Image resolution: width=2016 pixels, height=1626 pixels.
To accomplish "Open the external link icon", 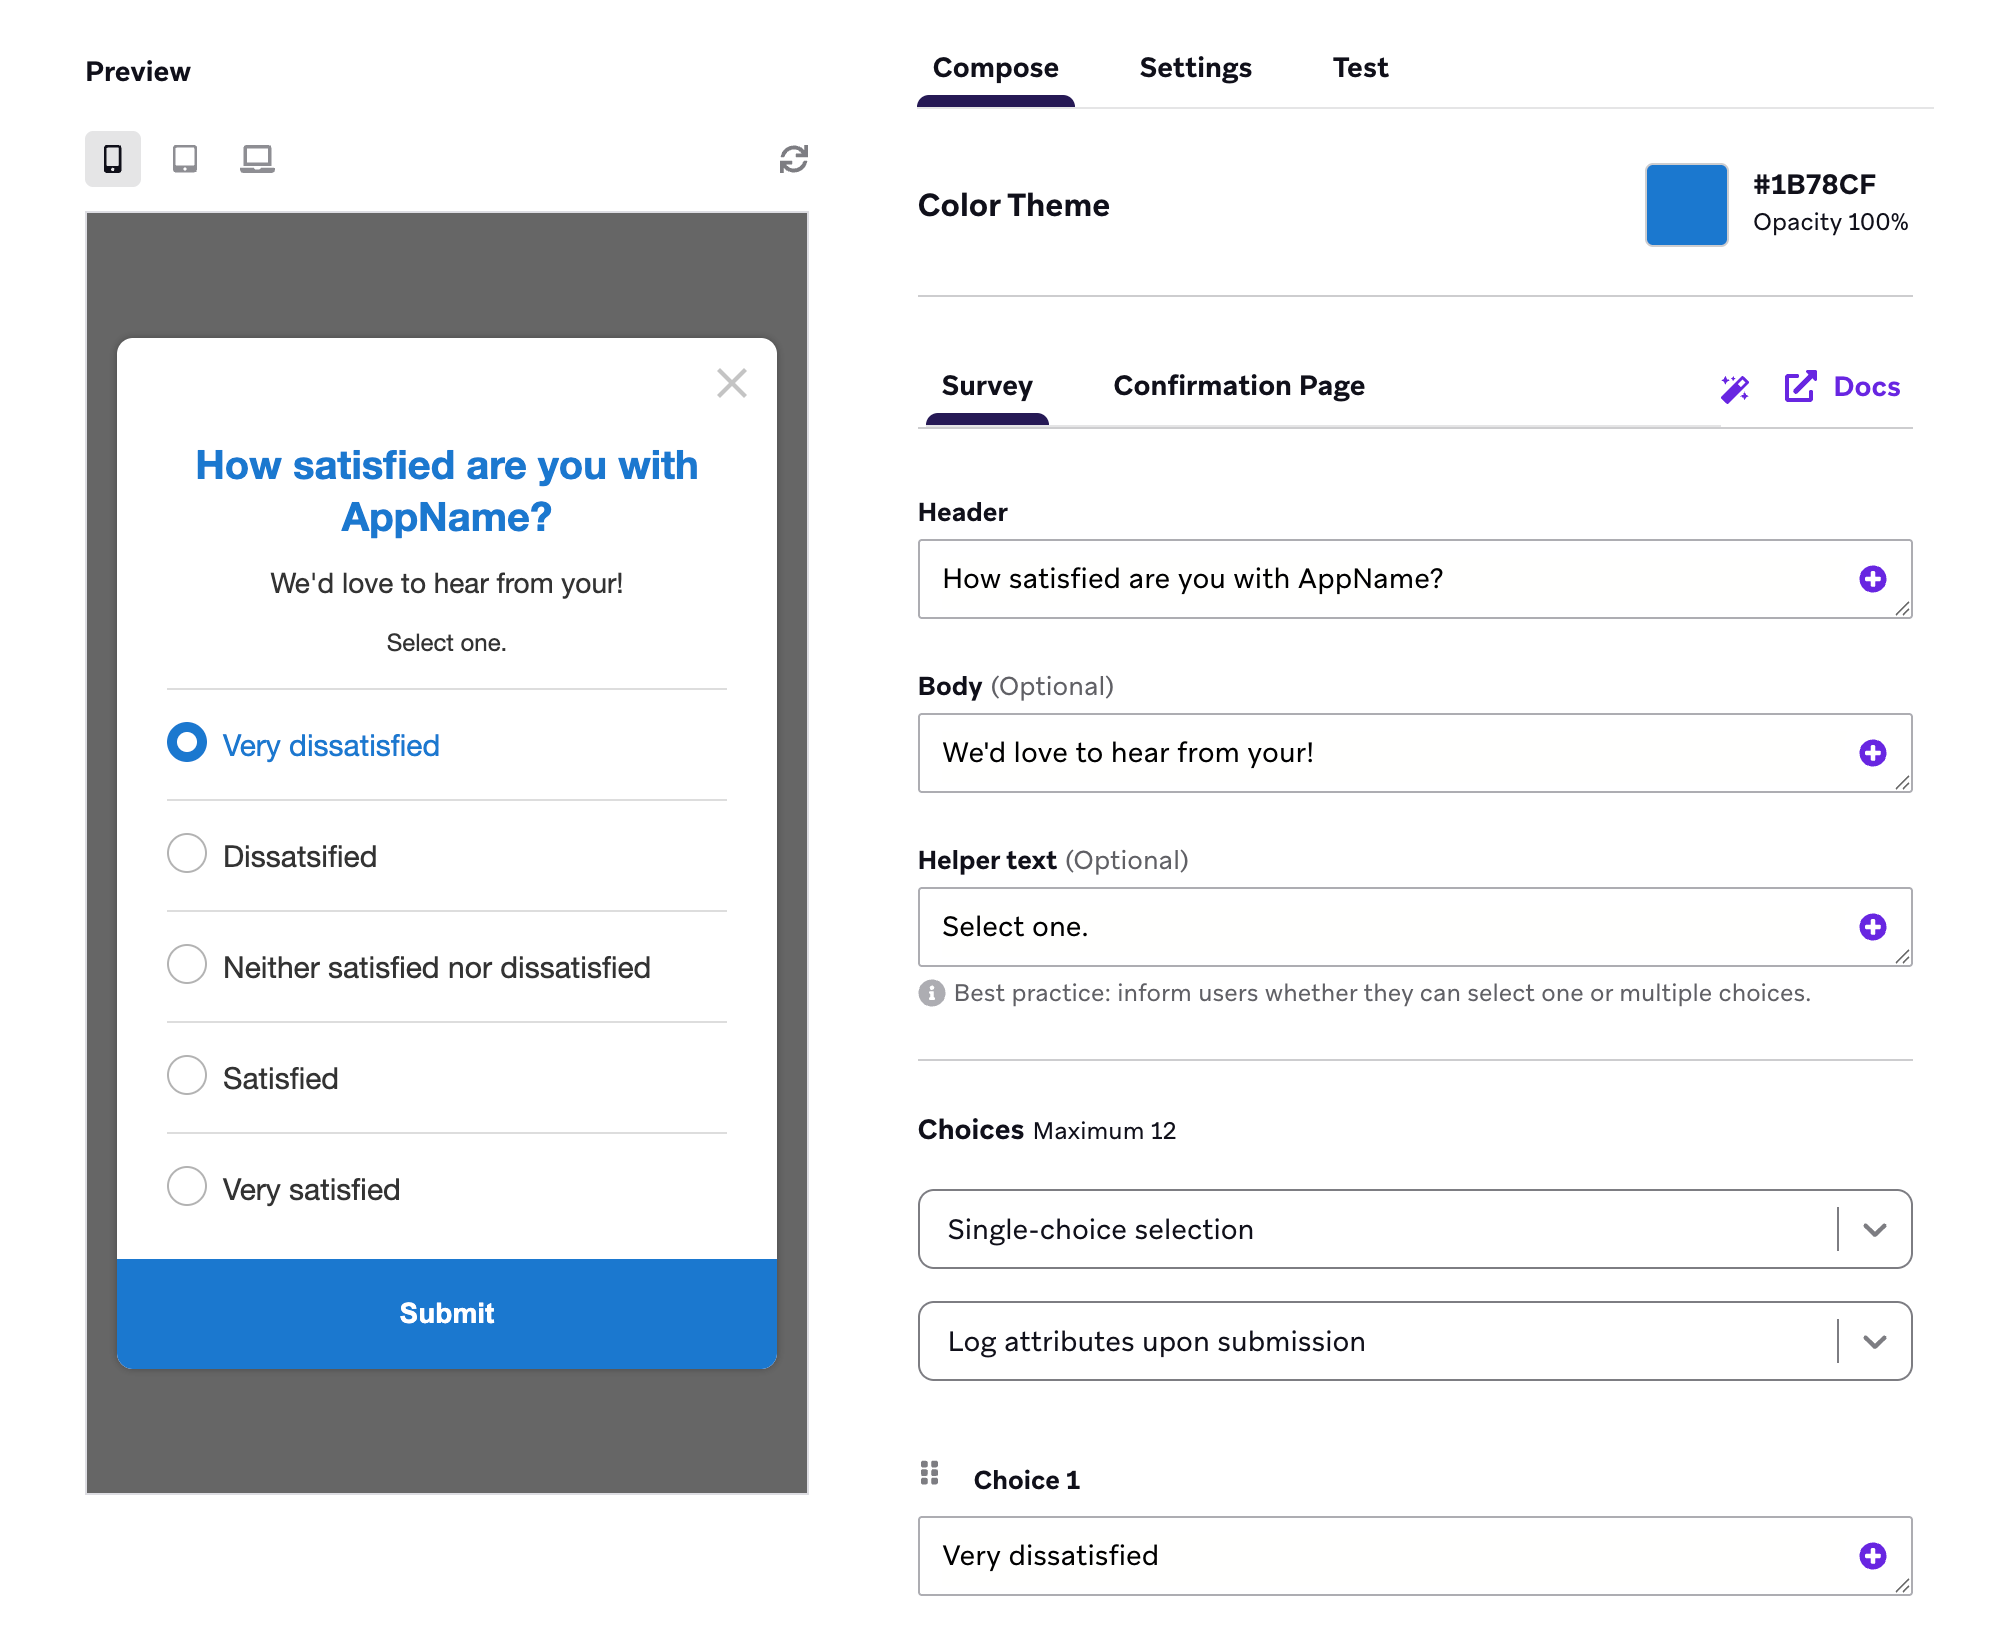I will tap(1800, 387).
